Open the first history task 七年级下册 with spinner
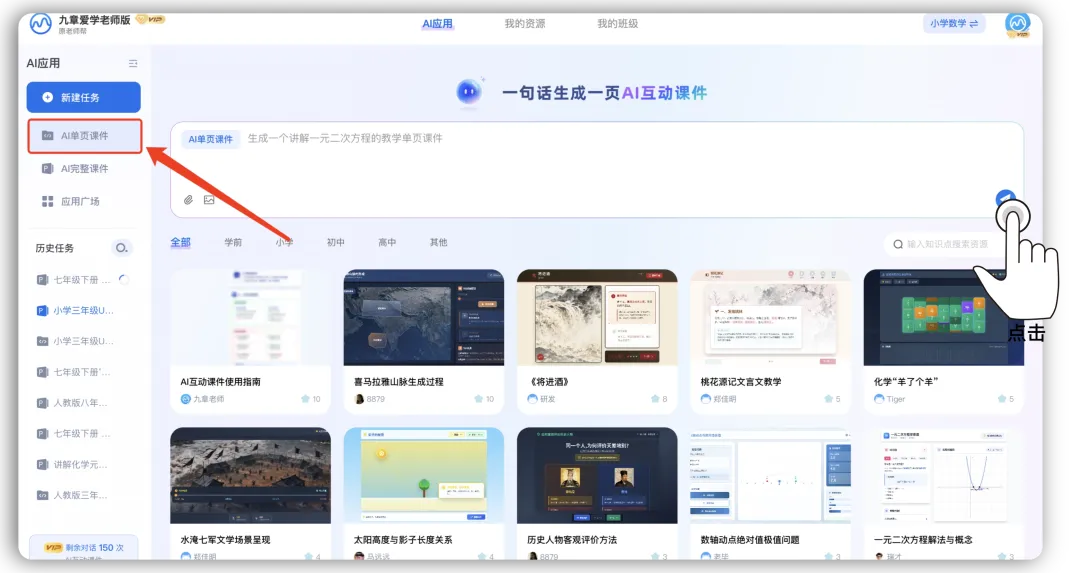The width and height of the screenshot is (1080, 573). click(83, 280)
